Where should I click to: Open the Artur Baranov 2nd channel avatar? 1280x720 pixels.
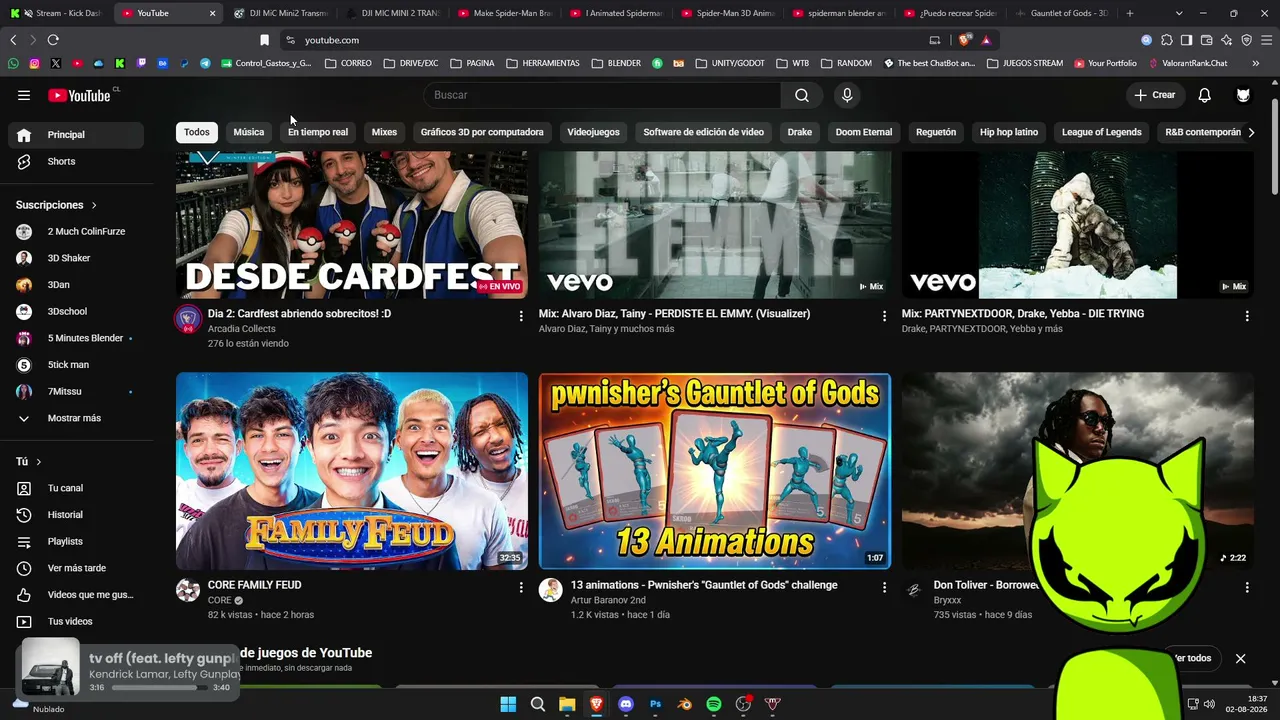point(551,590)
